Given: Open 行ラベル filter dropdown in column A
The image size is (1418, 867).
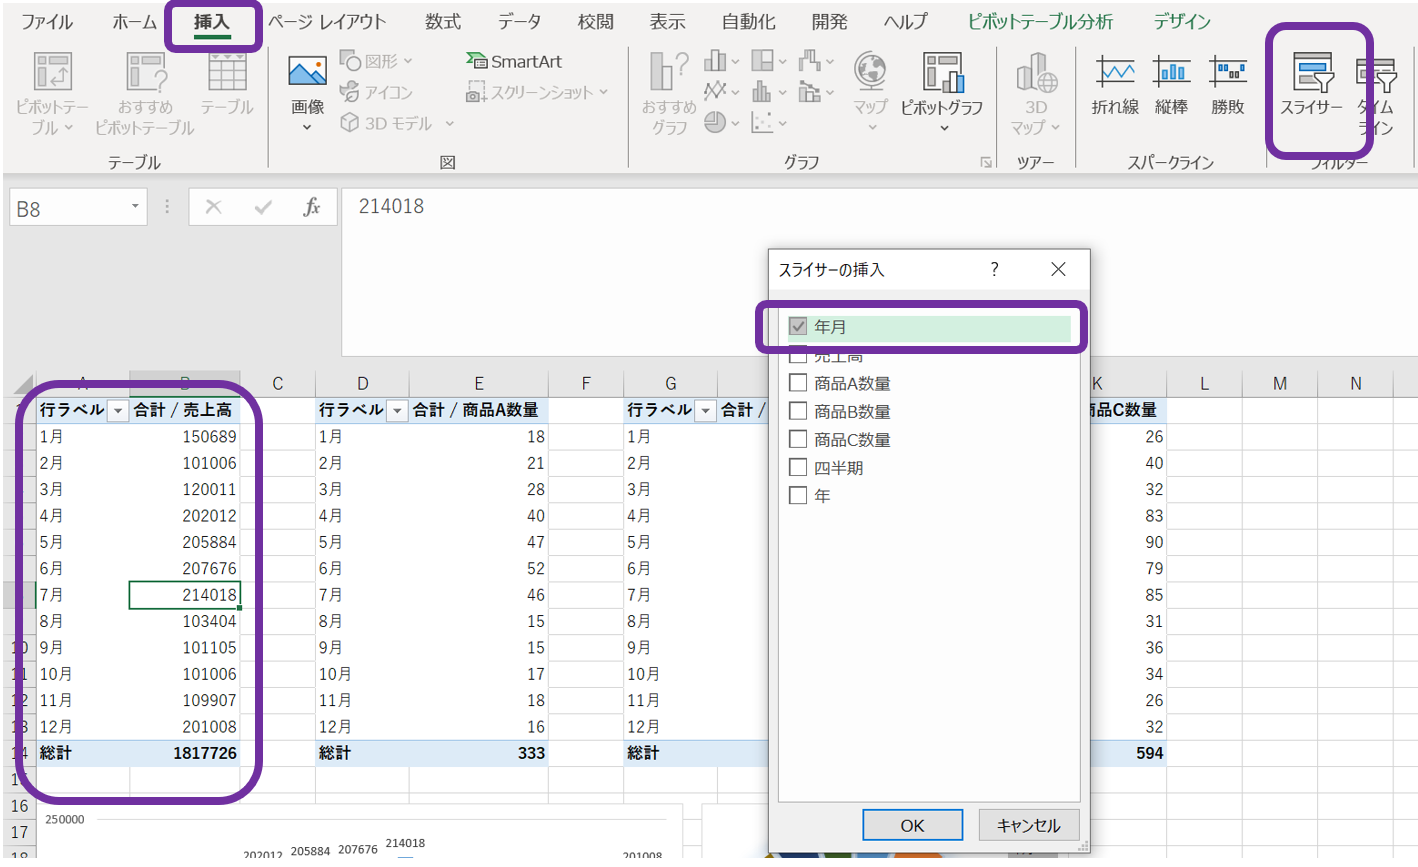Looking at the screenshot, I should coord(119,411).
